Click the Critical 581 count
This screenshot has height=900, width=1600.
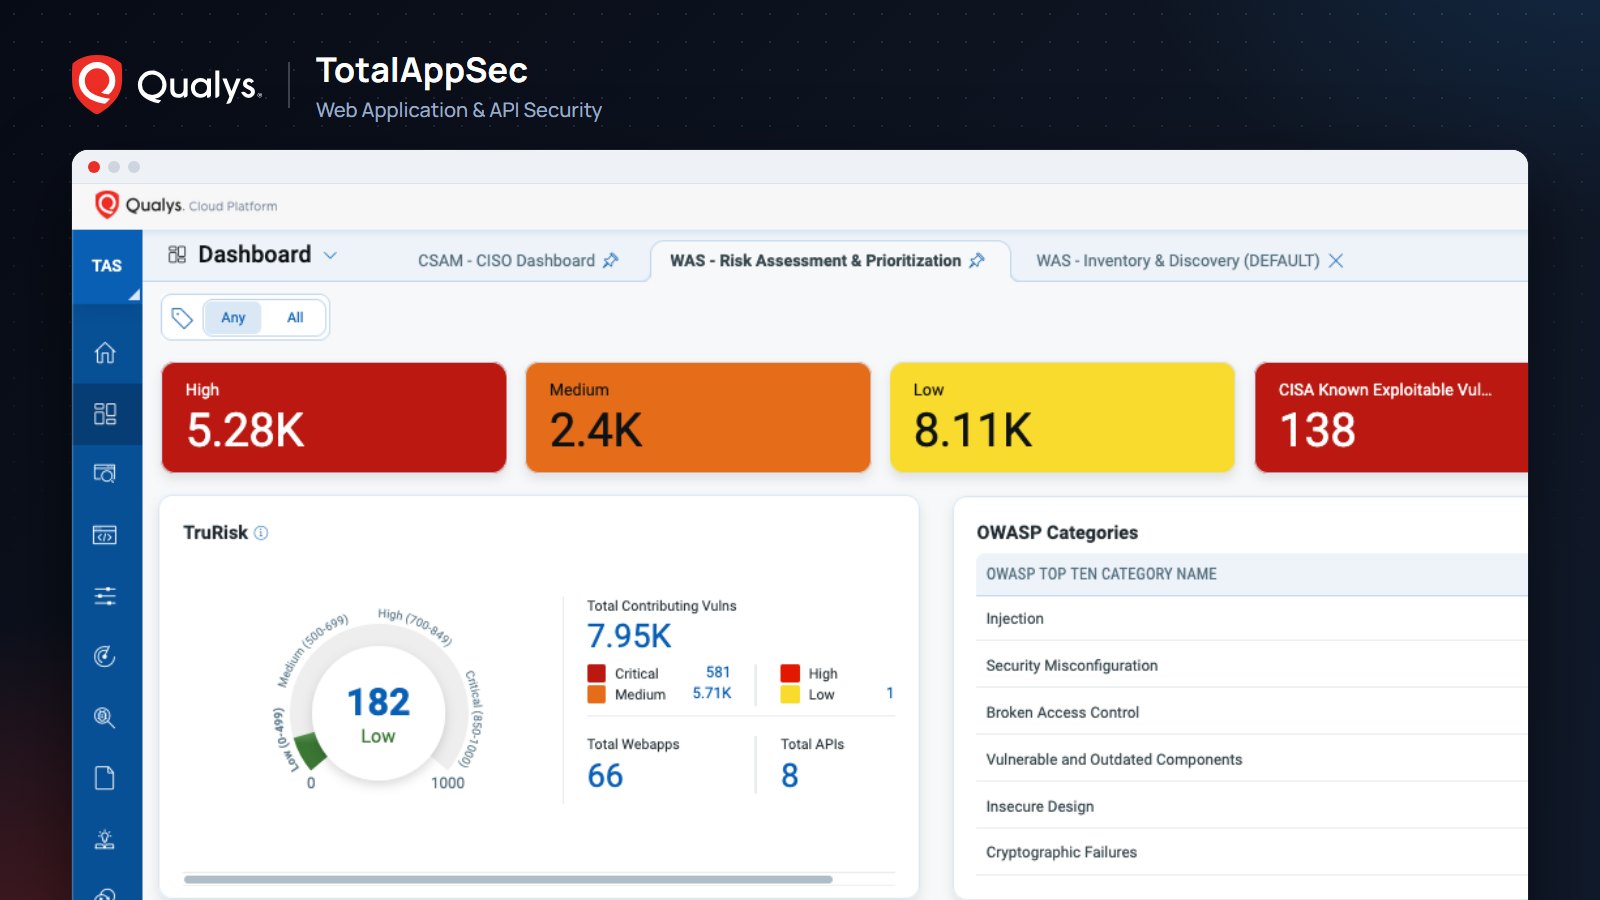pos(718,672)
